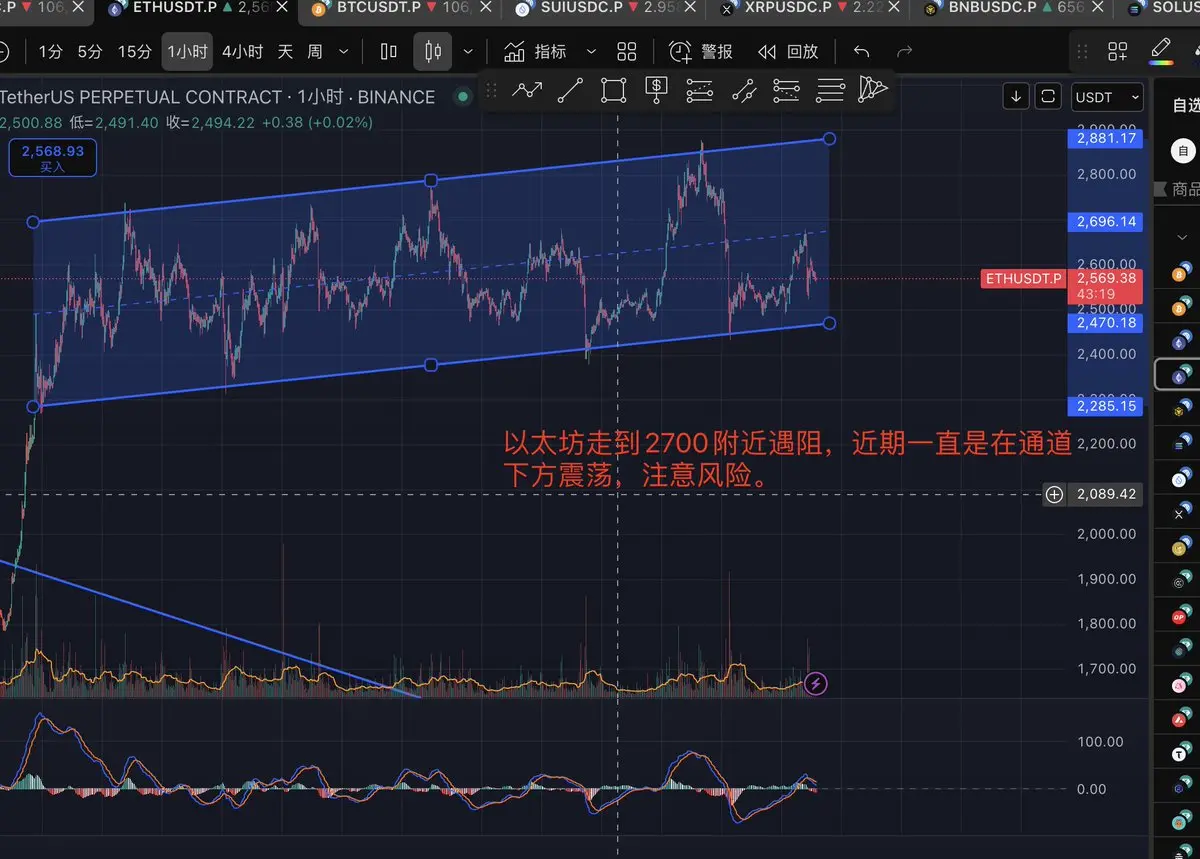The image size is (1200, 859).
Task: Open the layout widgets add icon
Action: coord(1117,51)
